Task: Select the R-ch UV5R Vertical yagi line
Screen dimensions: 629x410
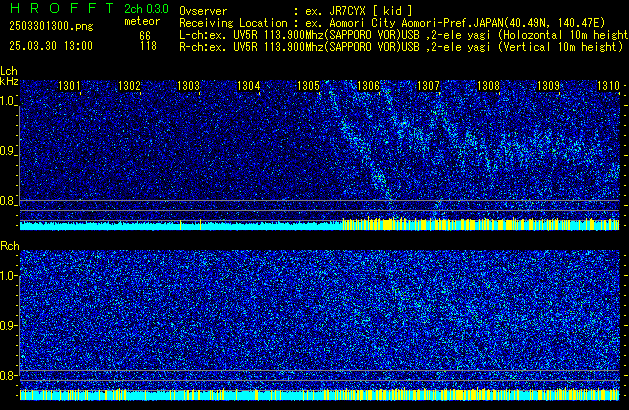Action: pyautogui.click(x=401, y=47)
